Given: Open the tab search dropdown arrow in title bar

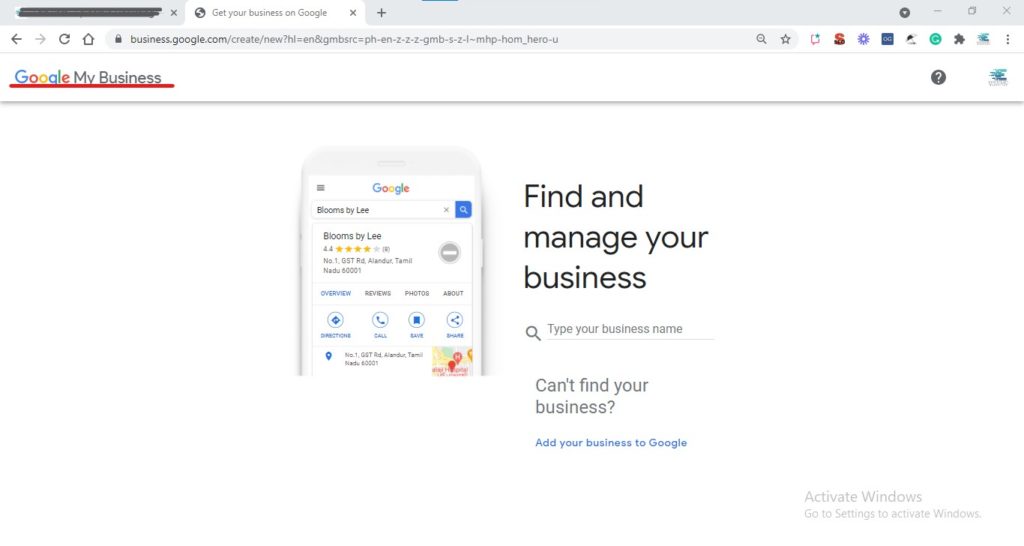Looking at the screenshot, I should pyautogui.click(x=904, y=12).
